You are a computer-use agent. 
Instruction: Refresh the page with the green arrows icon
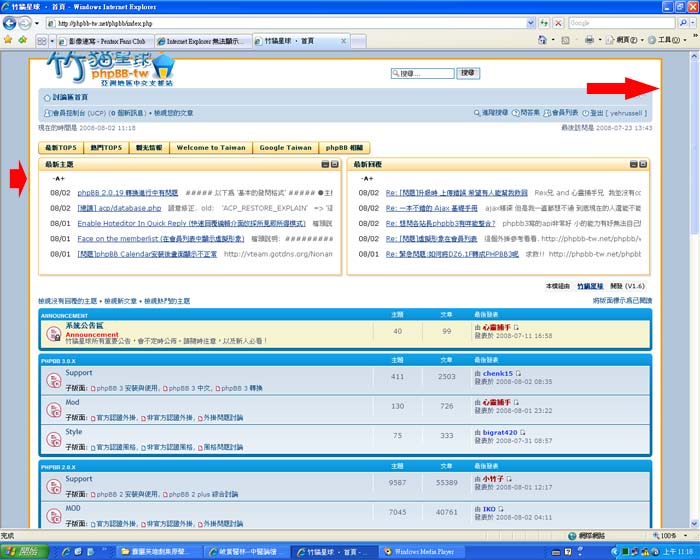(x=544, y=23)
